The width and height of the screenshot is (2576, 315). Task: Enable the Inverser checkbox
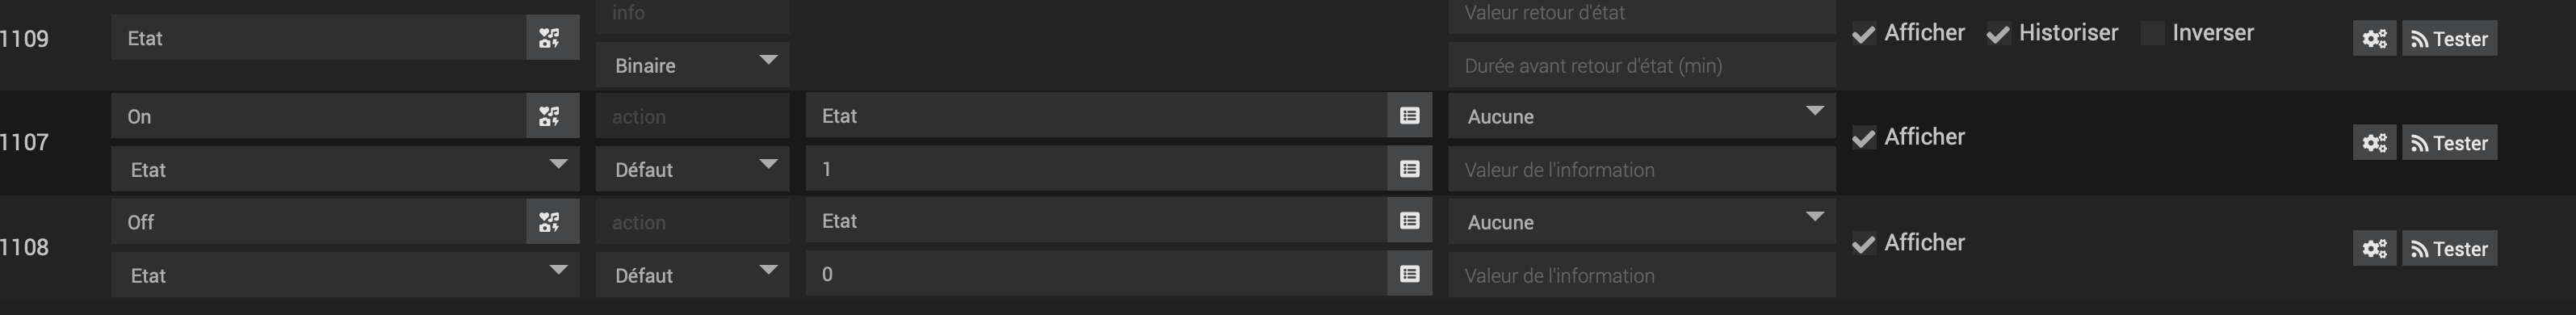[2152, 33]
